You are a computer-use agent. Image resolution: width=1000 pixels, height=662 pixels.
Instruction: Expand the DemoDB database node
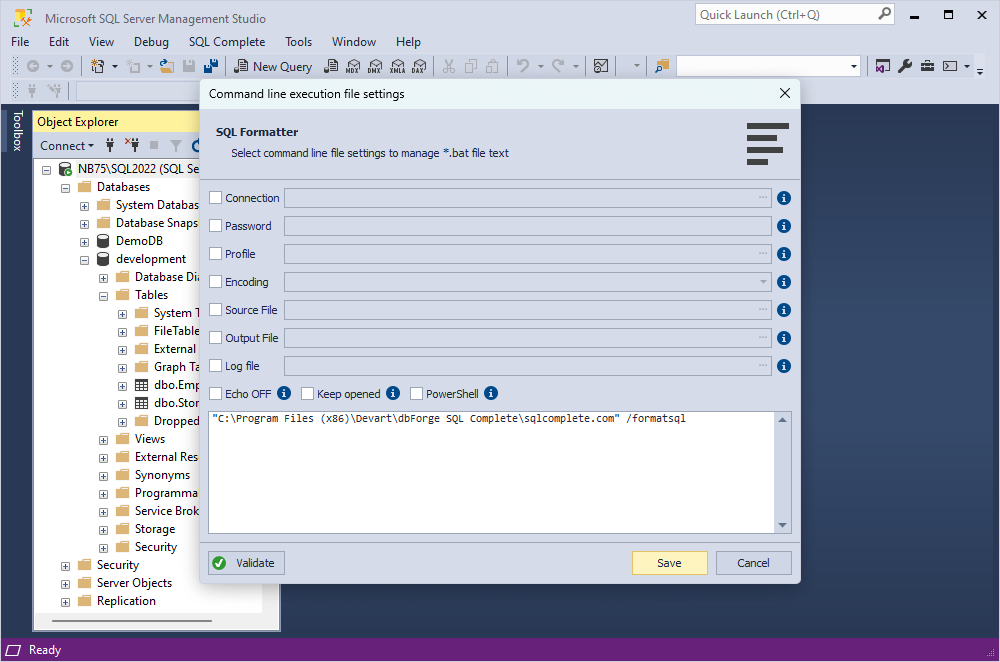coord(84,242)
